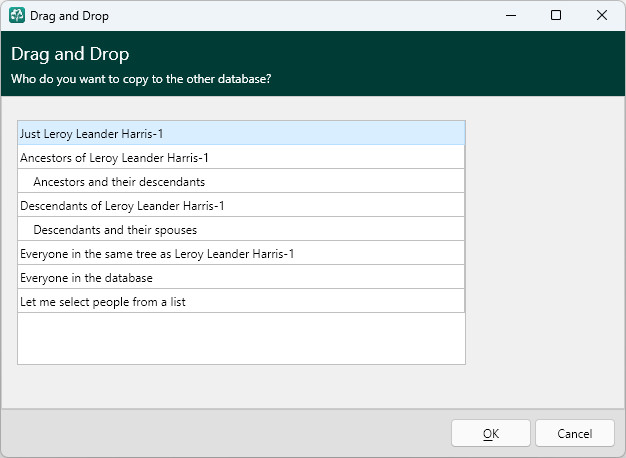Cancel the copy operation

click(x=574, y=433)
